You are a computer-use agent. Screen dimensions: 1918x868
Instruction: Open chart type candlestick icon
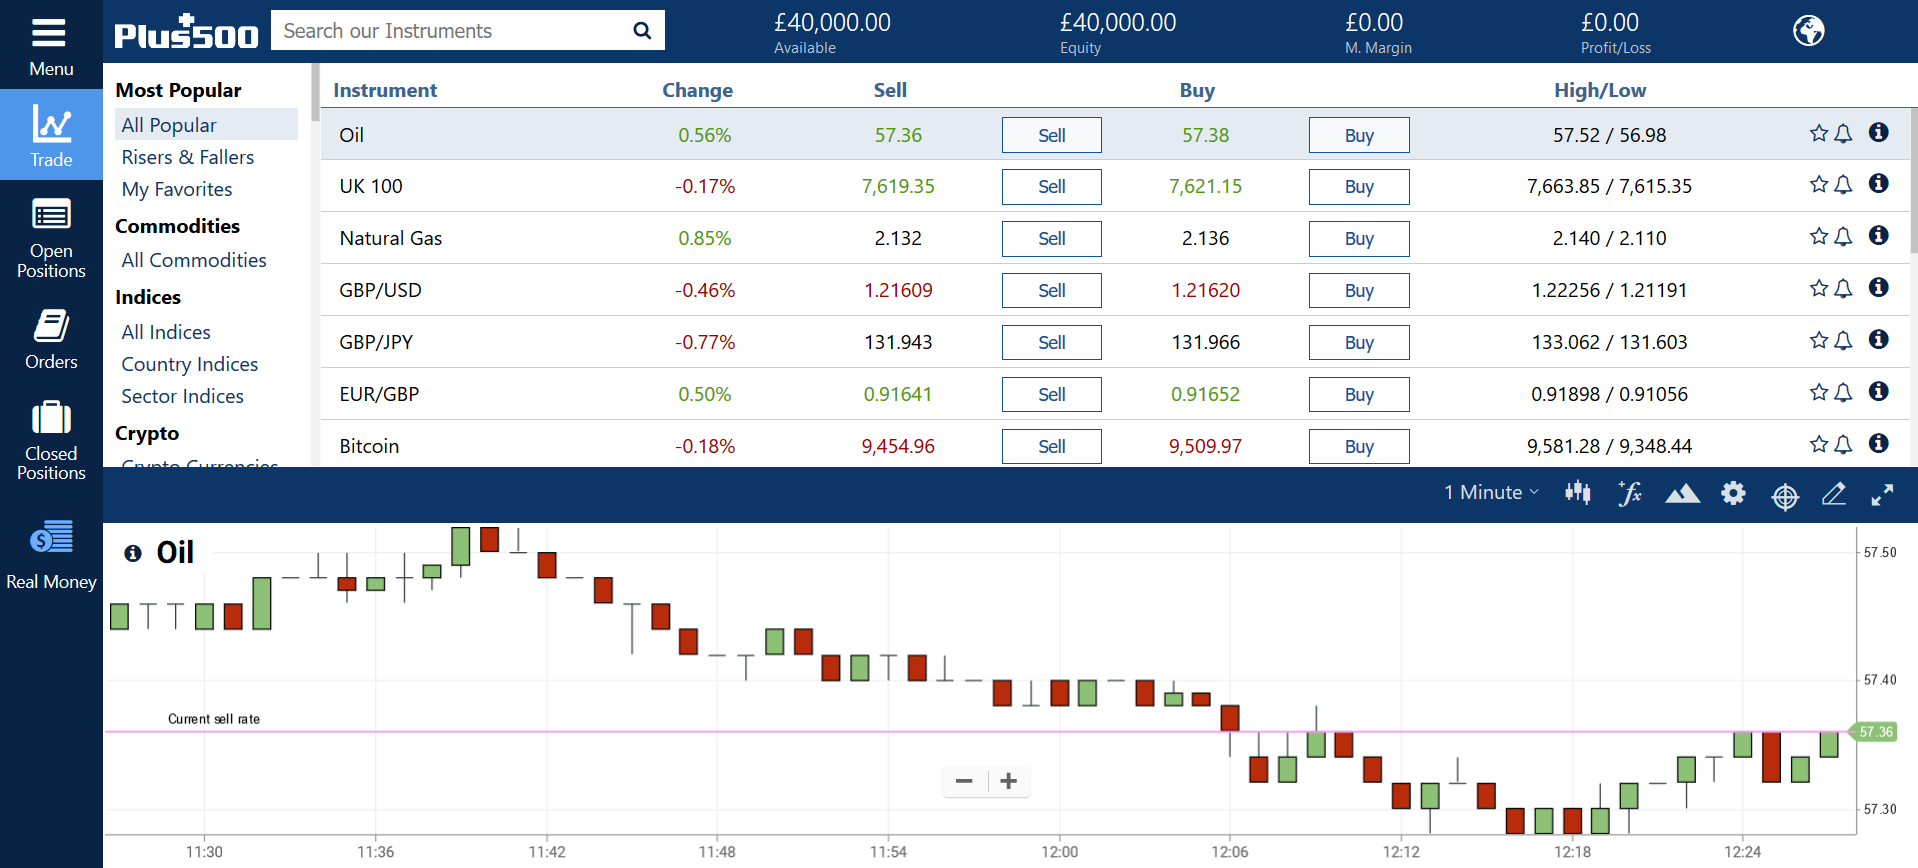[x=1578, y=493]
